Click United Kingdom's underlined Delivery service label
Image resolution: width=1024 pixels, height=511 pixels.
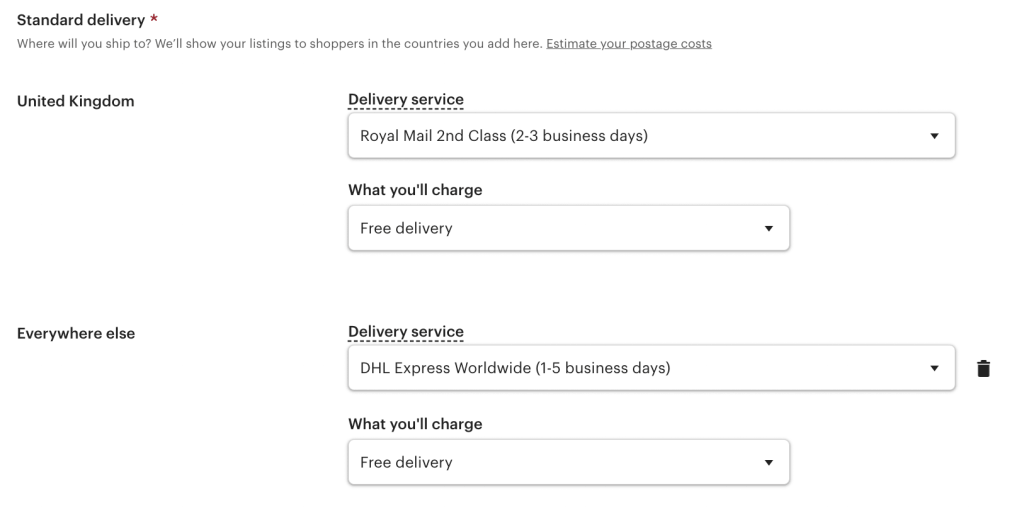(x=405, y=99)
